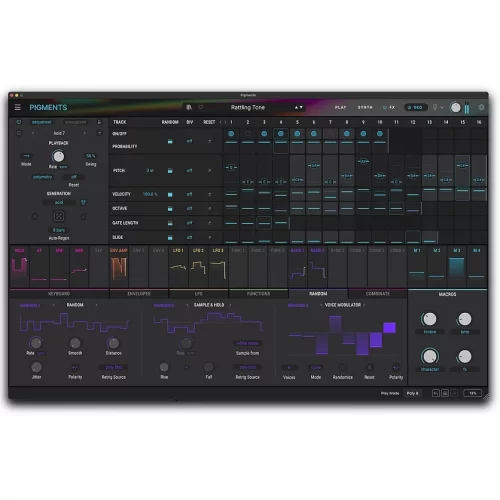The width and height of the screenshot is (500, 500).
Task: Open Random 1 Retrig Source dropdown
Action: [x=114, y=367]
